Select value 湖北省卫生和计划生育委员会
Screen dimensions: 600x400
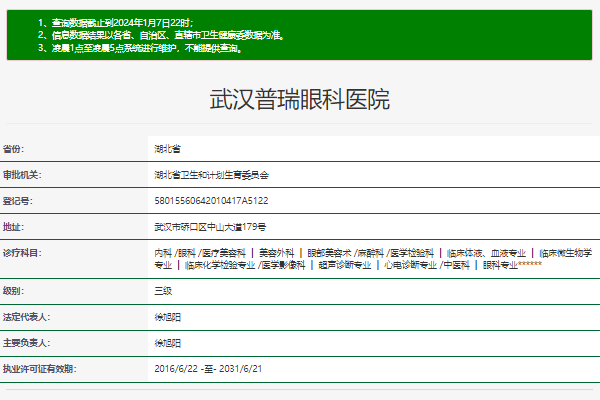tap(211, 175)
